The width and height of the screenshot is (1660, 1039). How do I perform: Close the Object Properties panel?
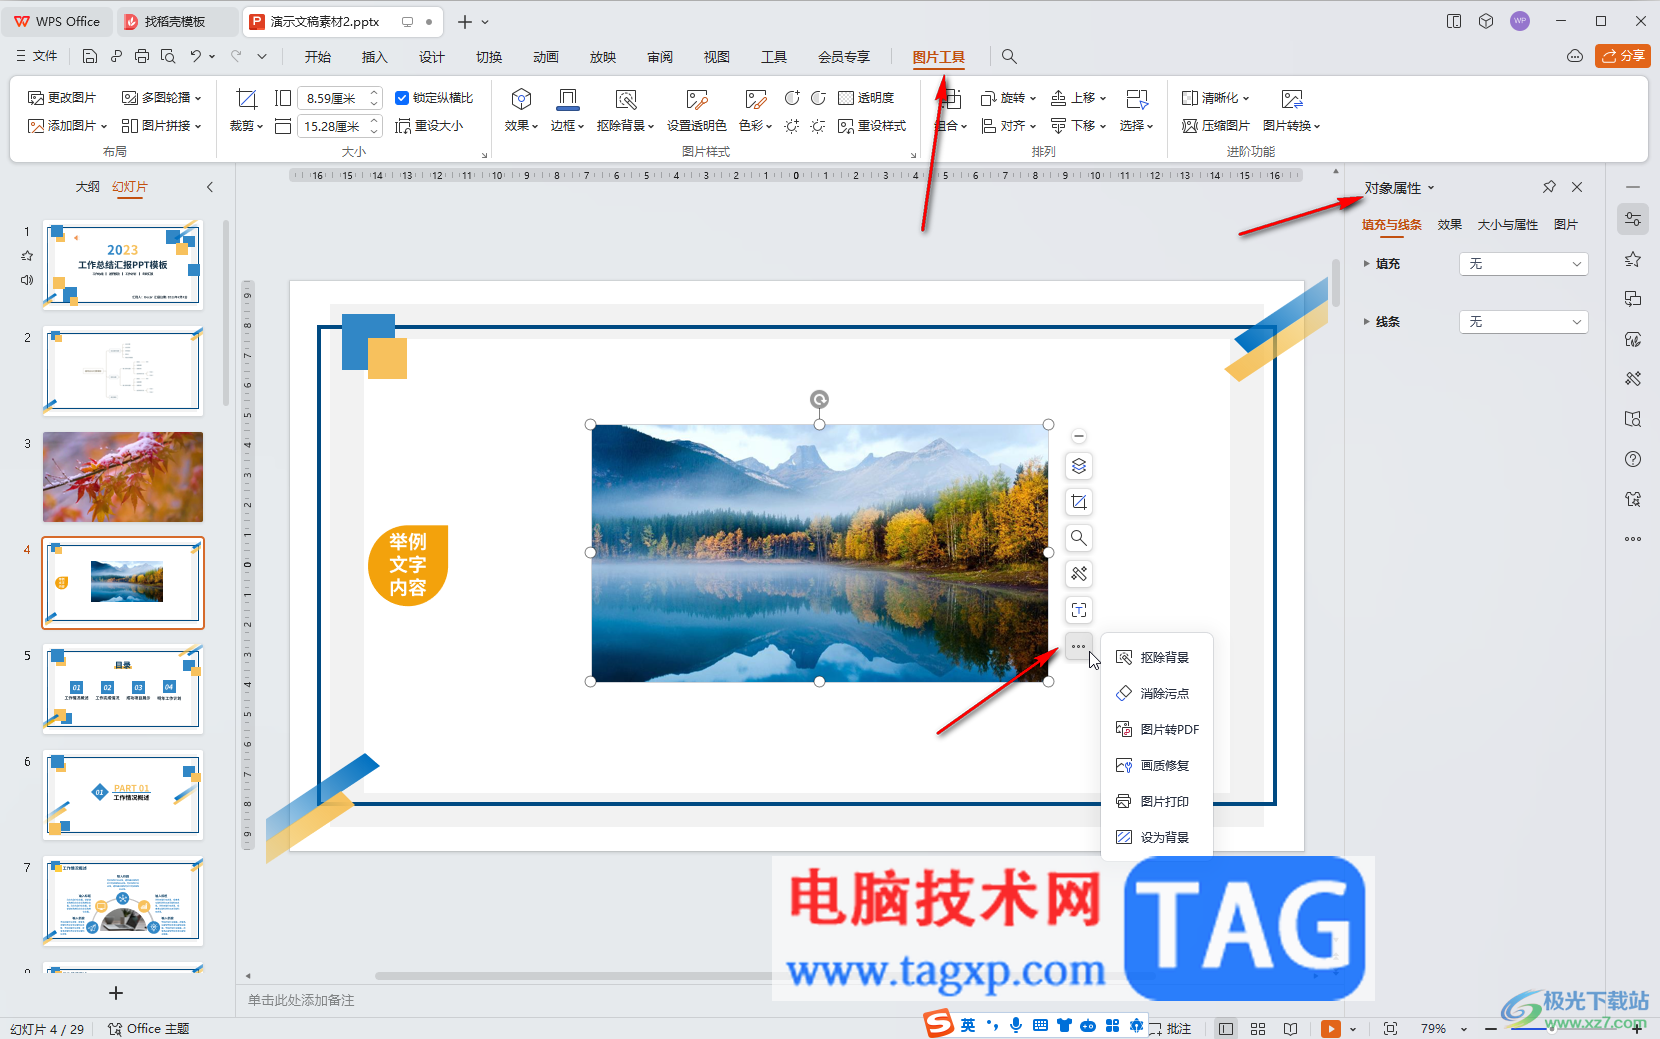(x=1577, y=187)
